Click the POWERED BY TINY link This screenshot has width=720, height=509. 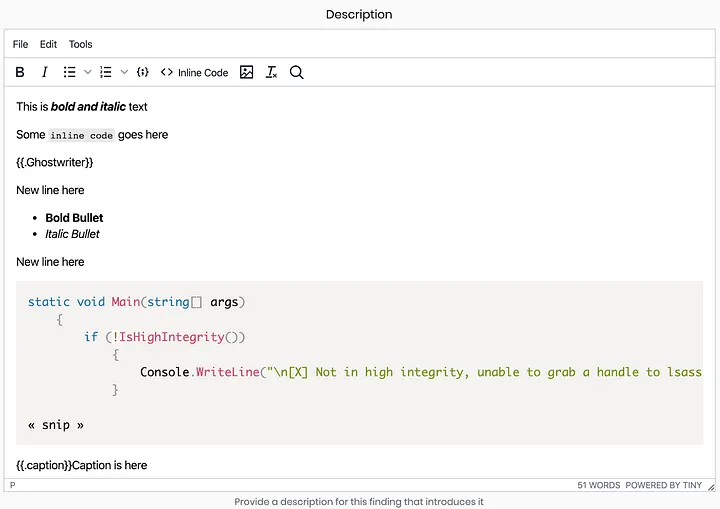(666, 485)
